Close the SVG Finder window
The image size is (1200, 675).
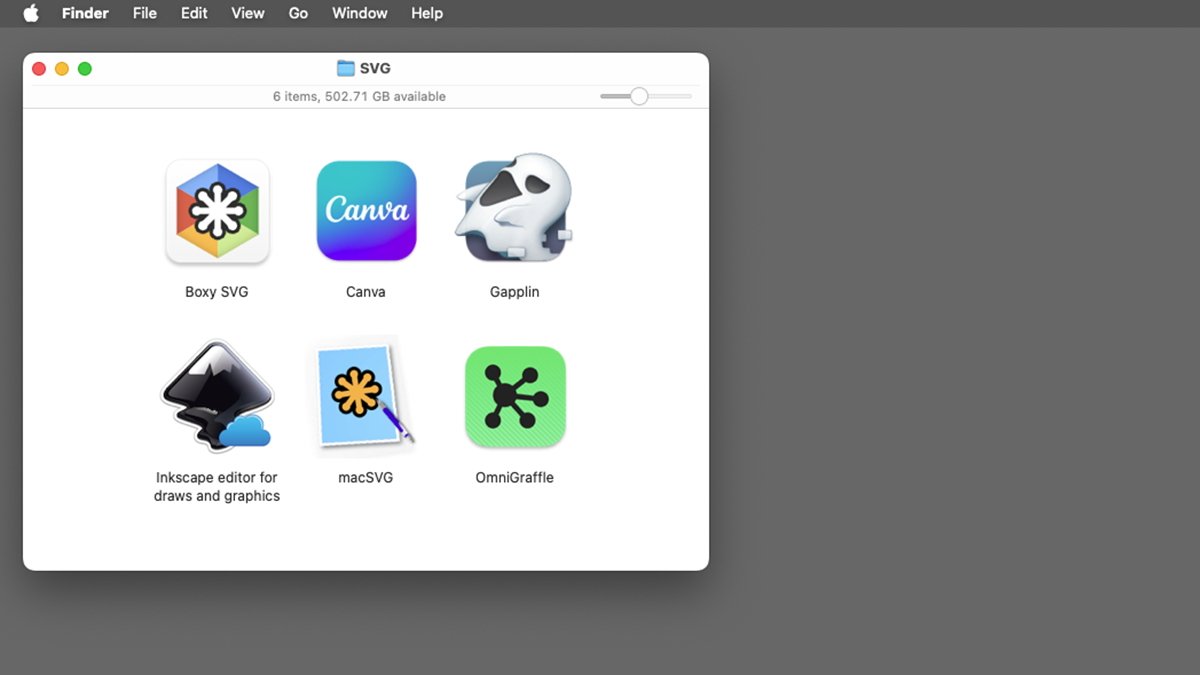pyautogui.click(x=39, y=69)
